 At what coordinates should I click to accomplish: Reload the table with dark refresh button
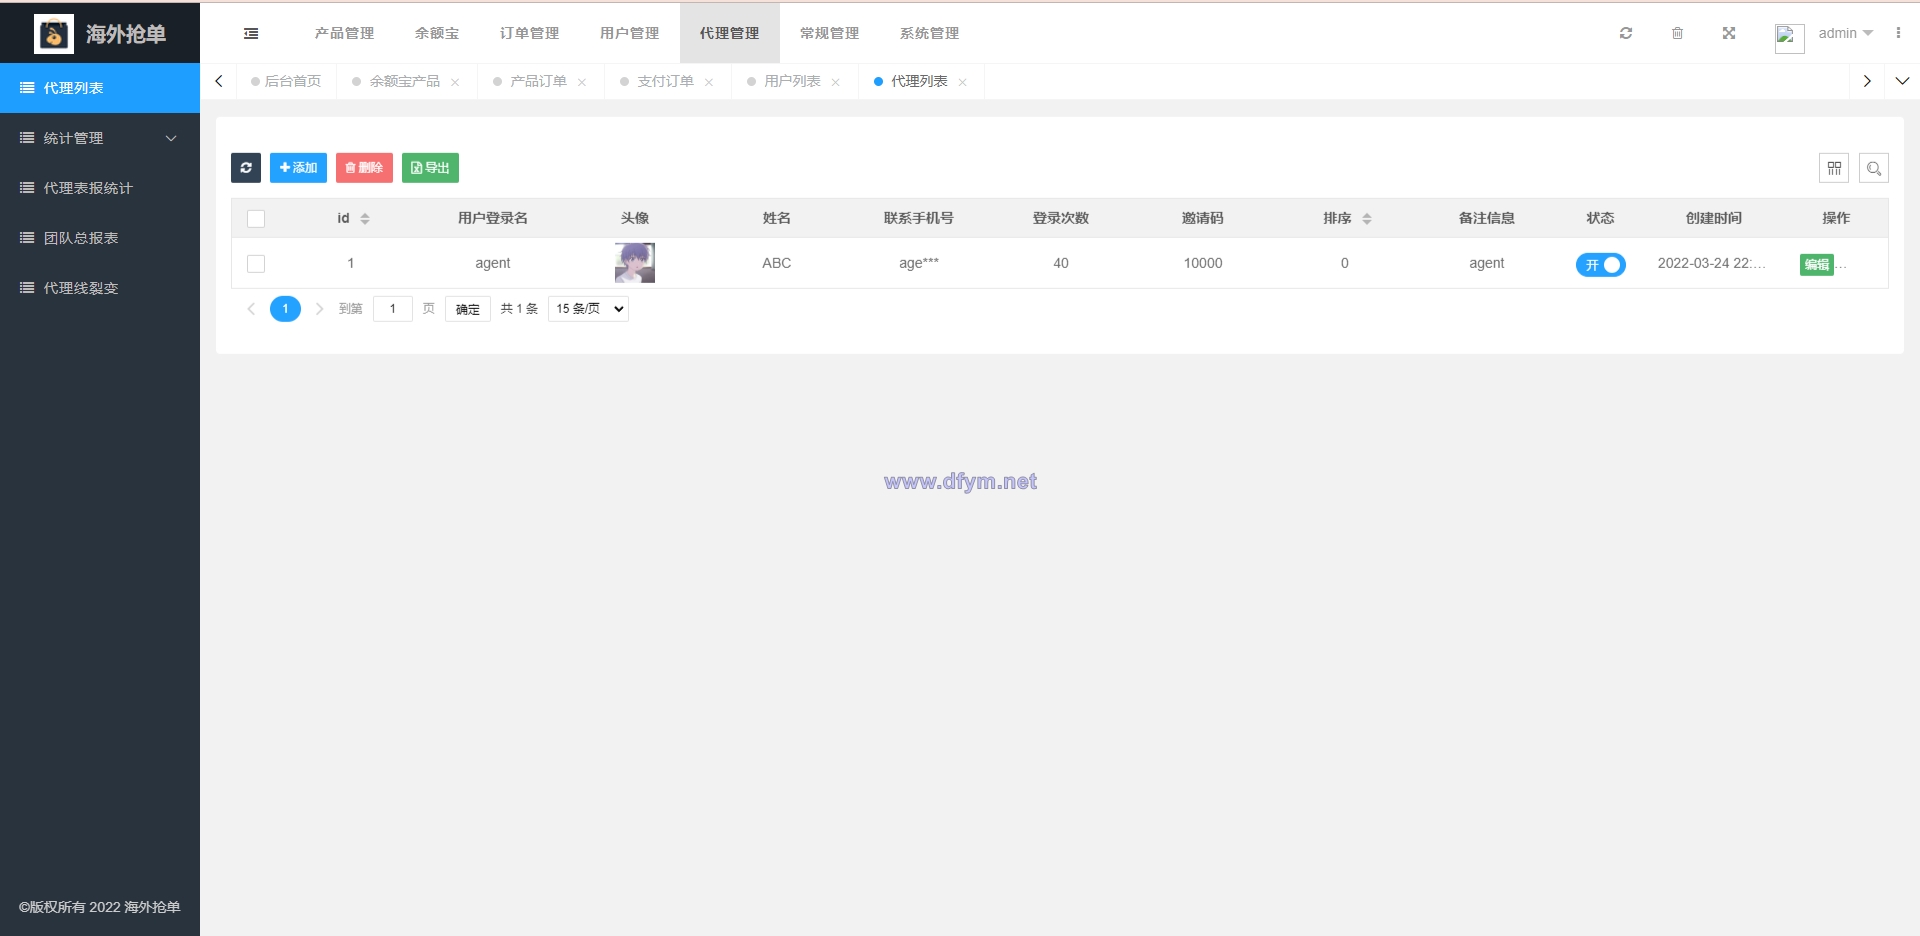246,168
